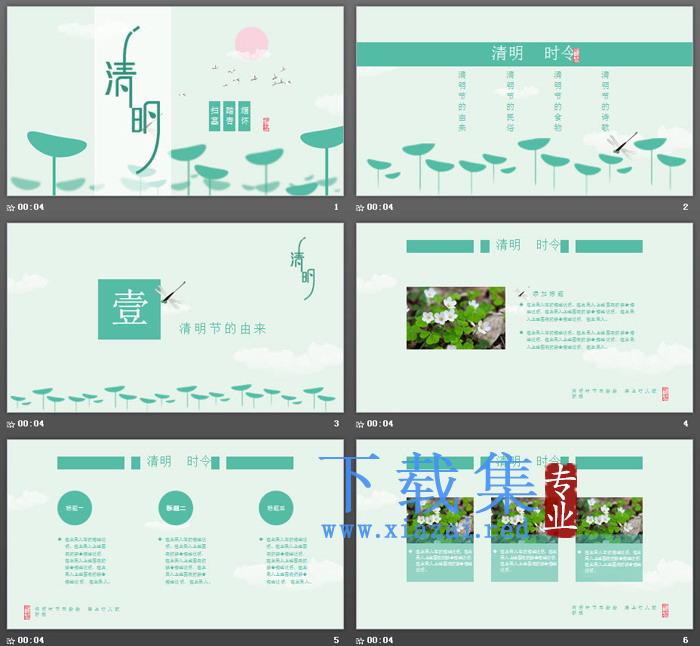
Task: Click the transition star icon under slide 4
Action: (360, 424)
